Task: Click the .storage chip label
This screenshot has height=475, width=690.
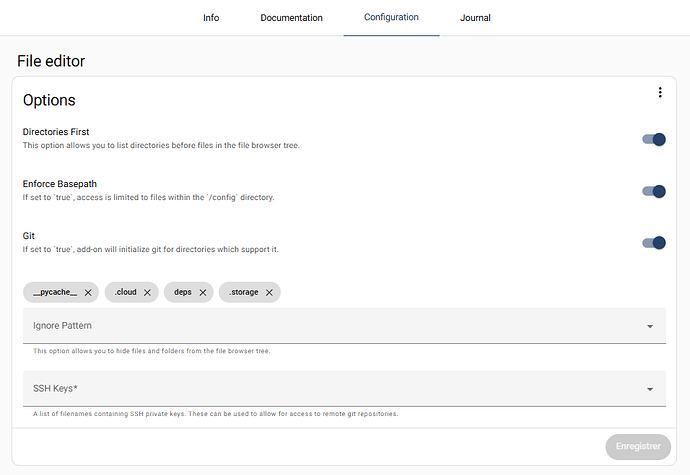Action: [243, 292]
